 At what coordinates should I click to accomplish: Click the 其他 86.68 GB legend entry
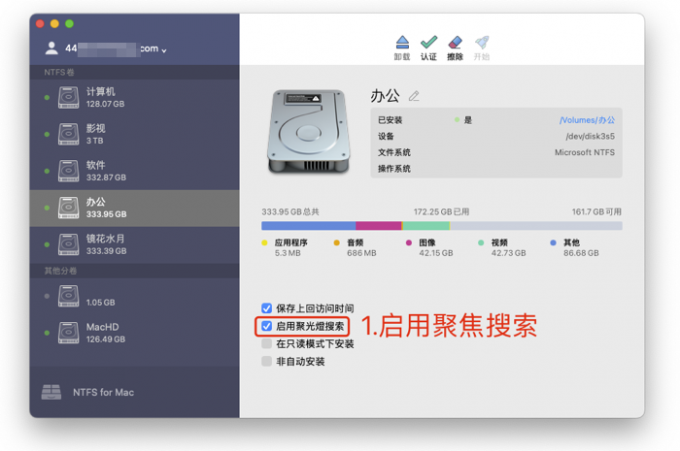pyautogui.click(x=575, y=248)
